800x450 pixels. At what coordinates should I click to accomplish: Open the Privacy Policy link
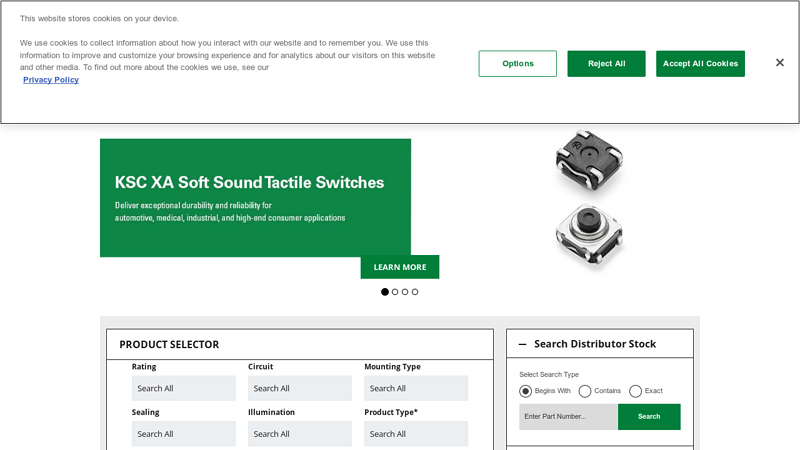(51, 80)
